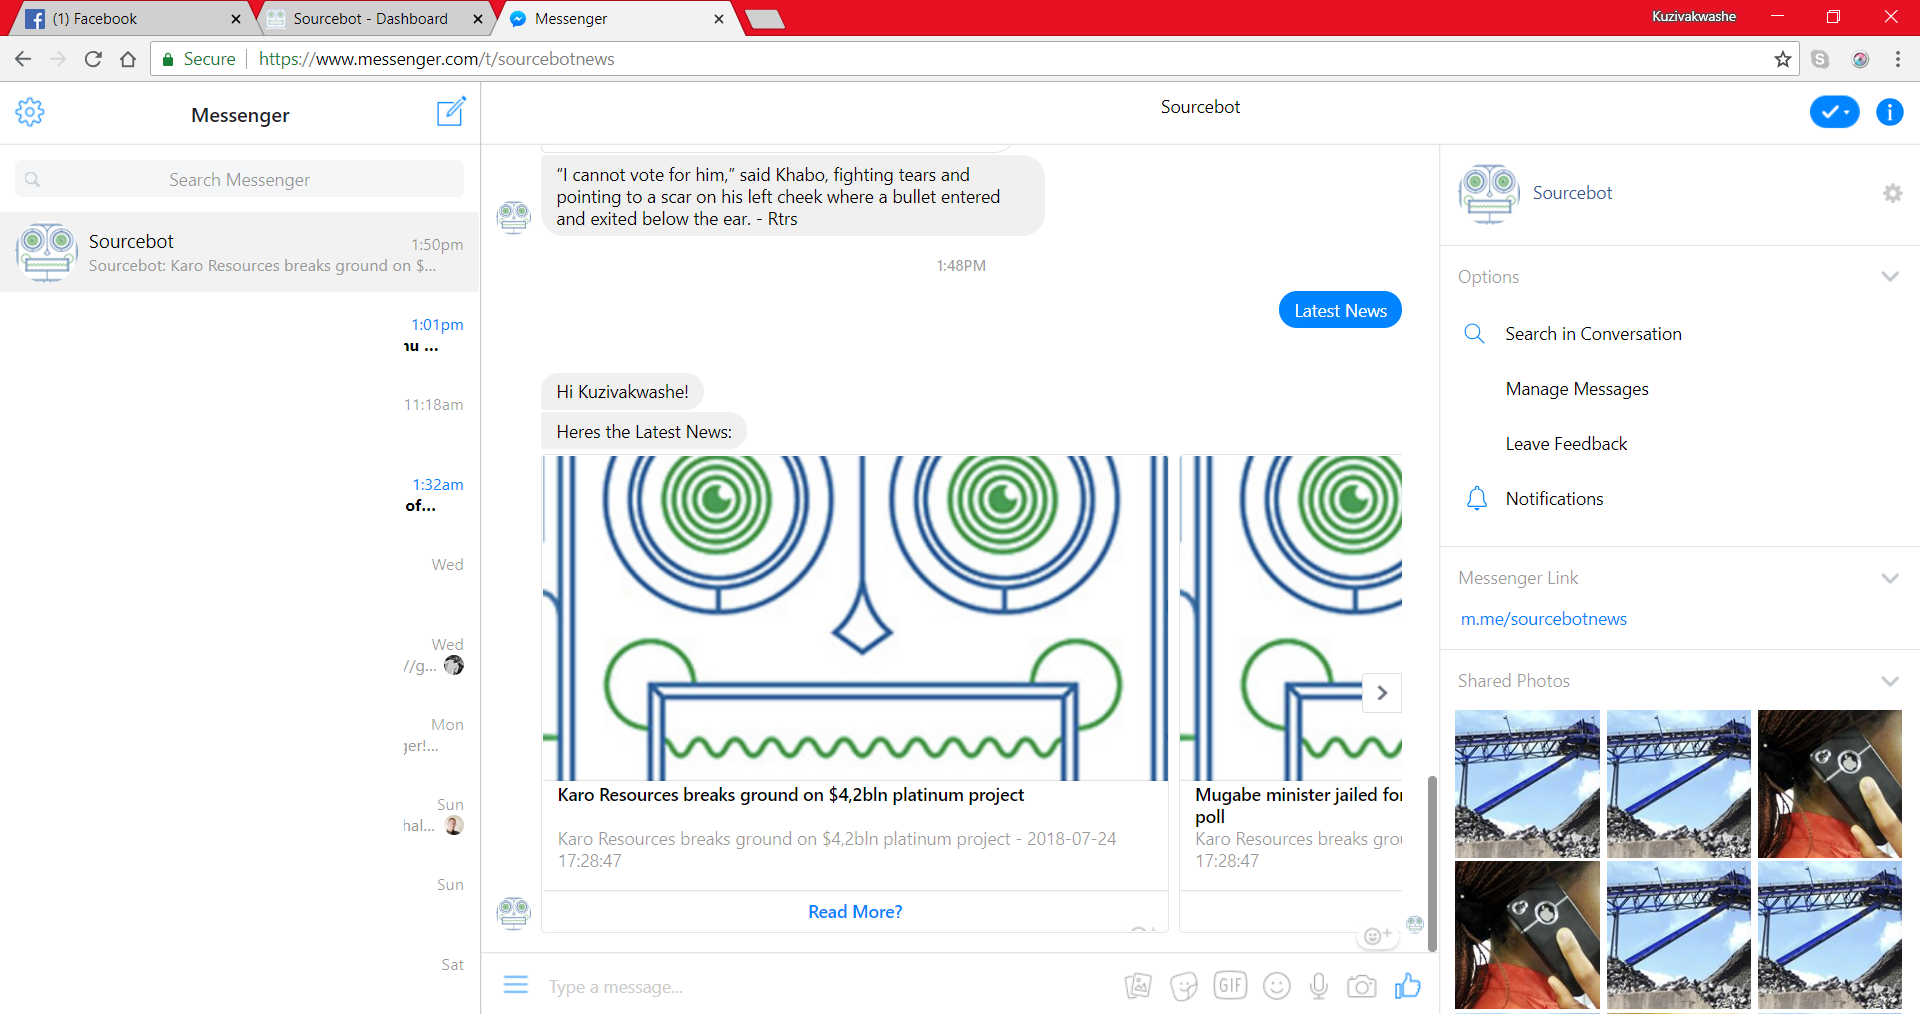
Task: Click the Search Messenger field
Action: coord(239,179)
